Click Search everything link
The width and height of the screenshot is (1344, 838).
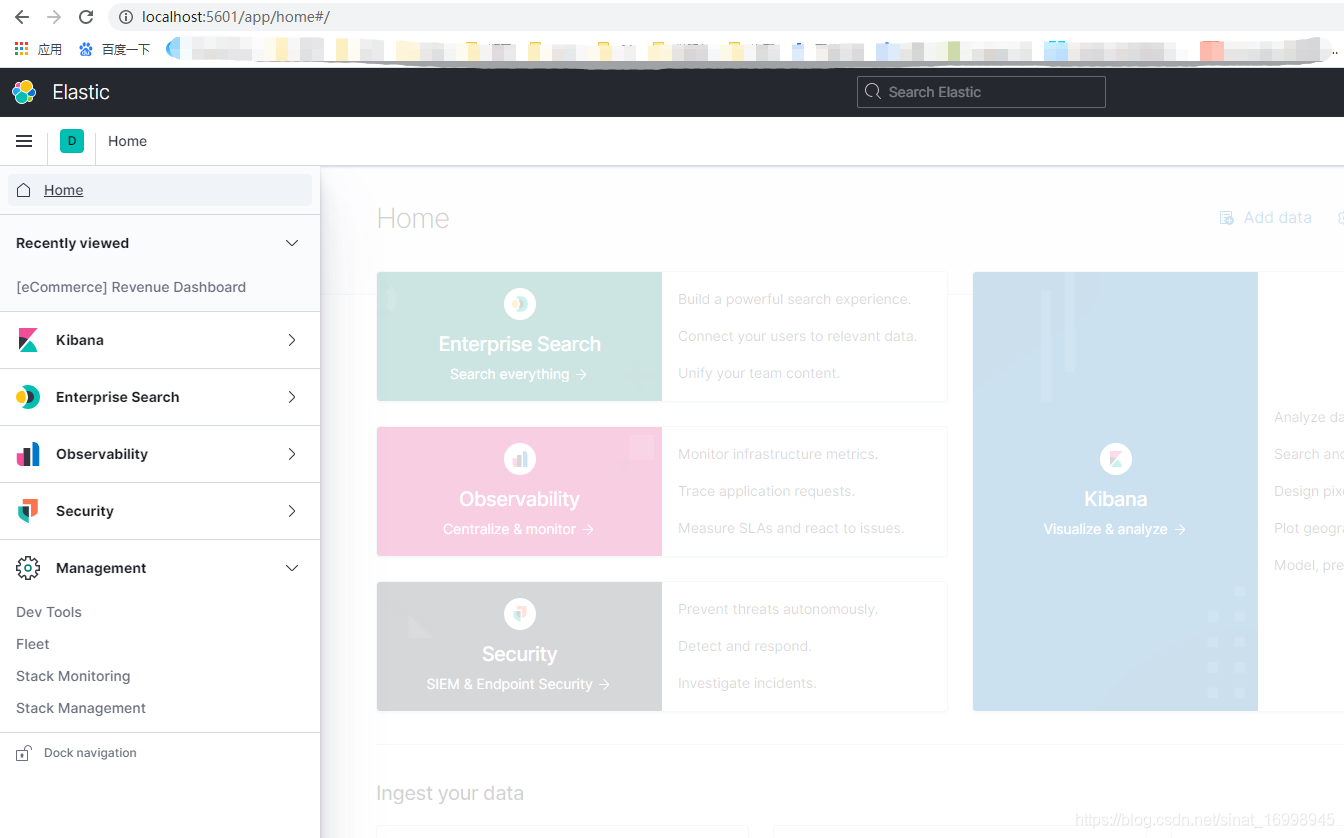(519, 374)
